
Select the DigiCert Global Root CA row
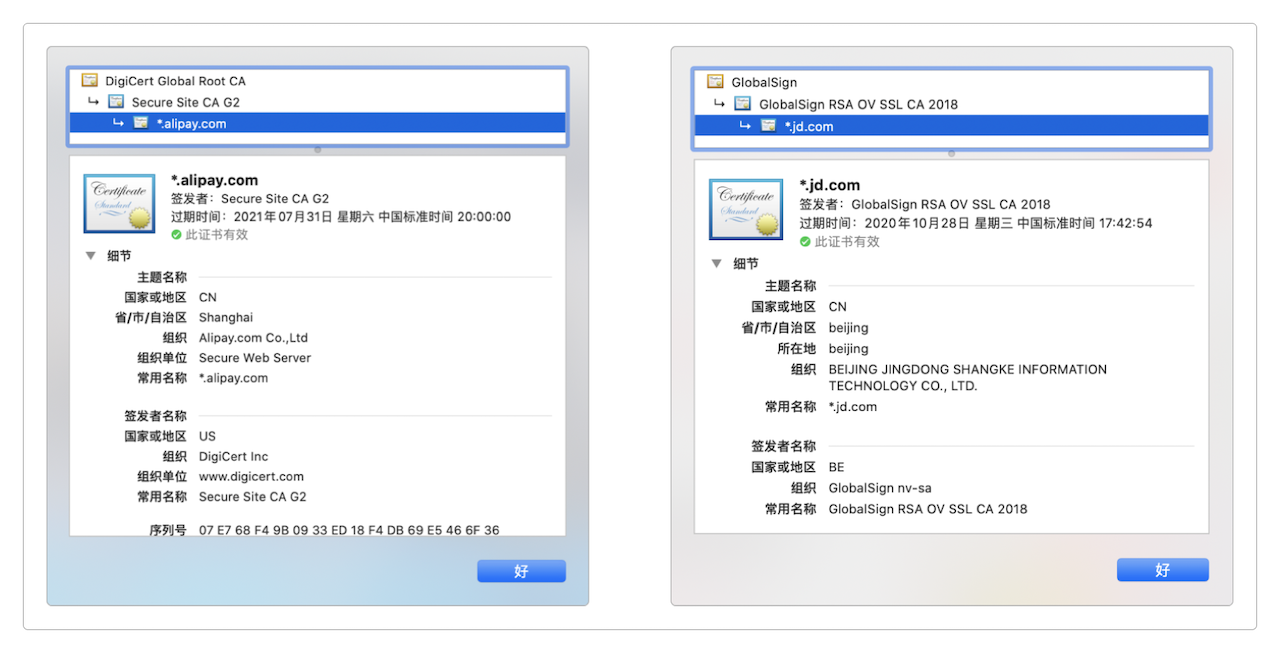[x=317, y=81]
